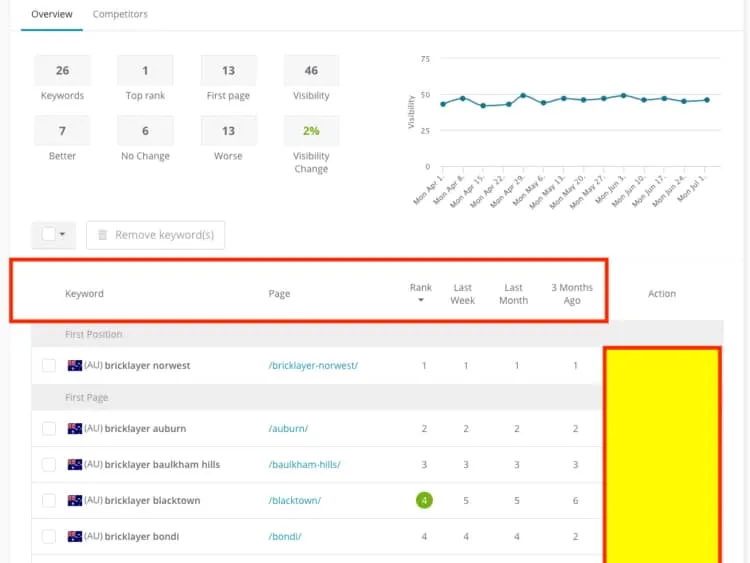Viewport: 750px width, 563px height.
Task: Open the /bricklayer-norwest/ page link
Action: click(313, 365)
